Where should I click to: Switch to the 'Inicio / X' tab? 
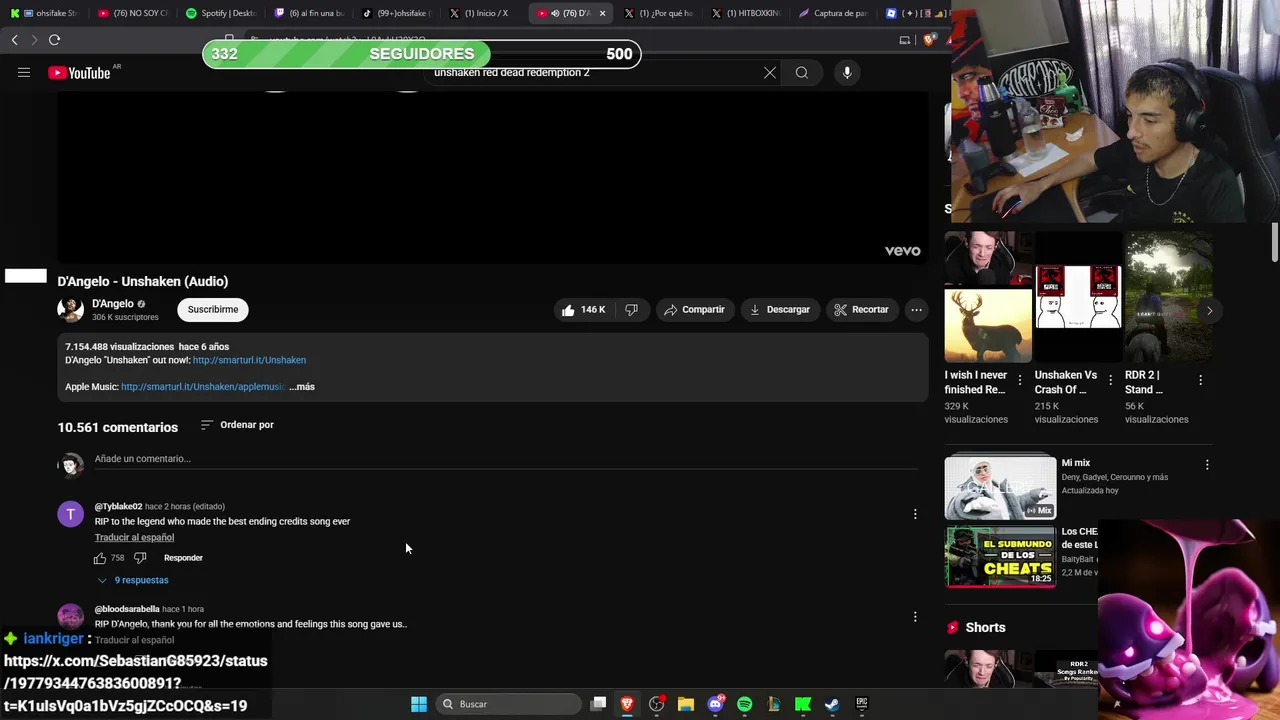(x=485, y=13)
